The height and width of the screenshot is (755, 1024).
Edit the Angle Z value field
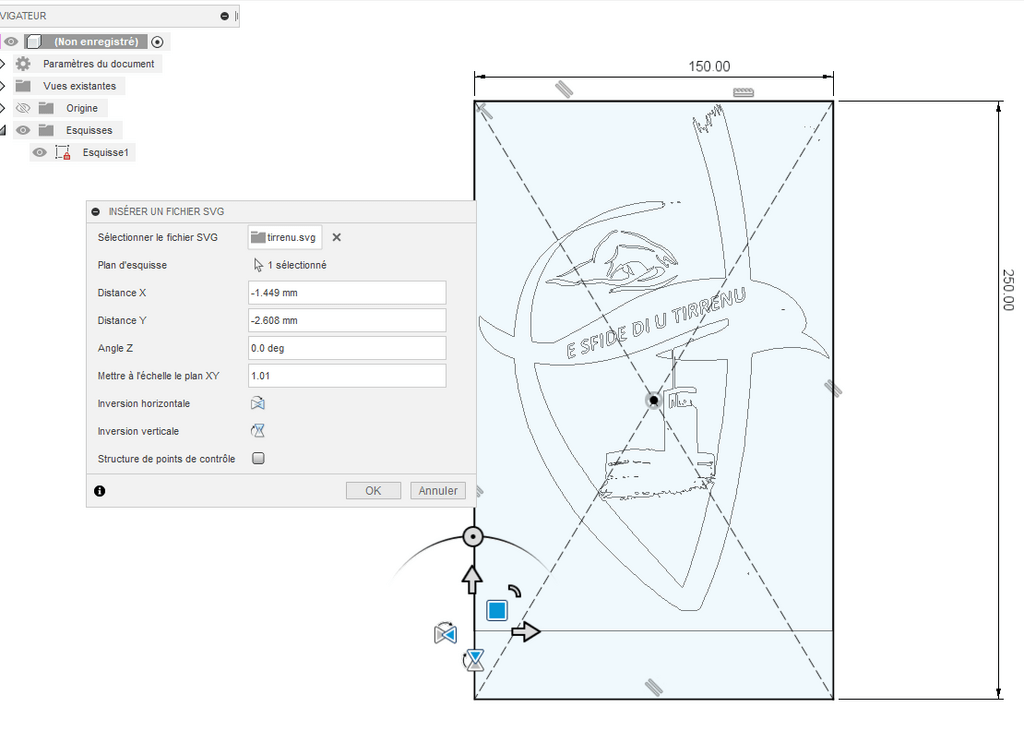tap(347, 348)
